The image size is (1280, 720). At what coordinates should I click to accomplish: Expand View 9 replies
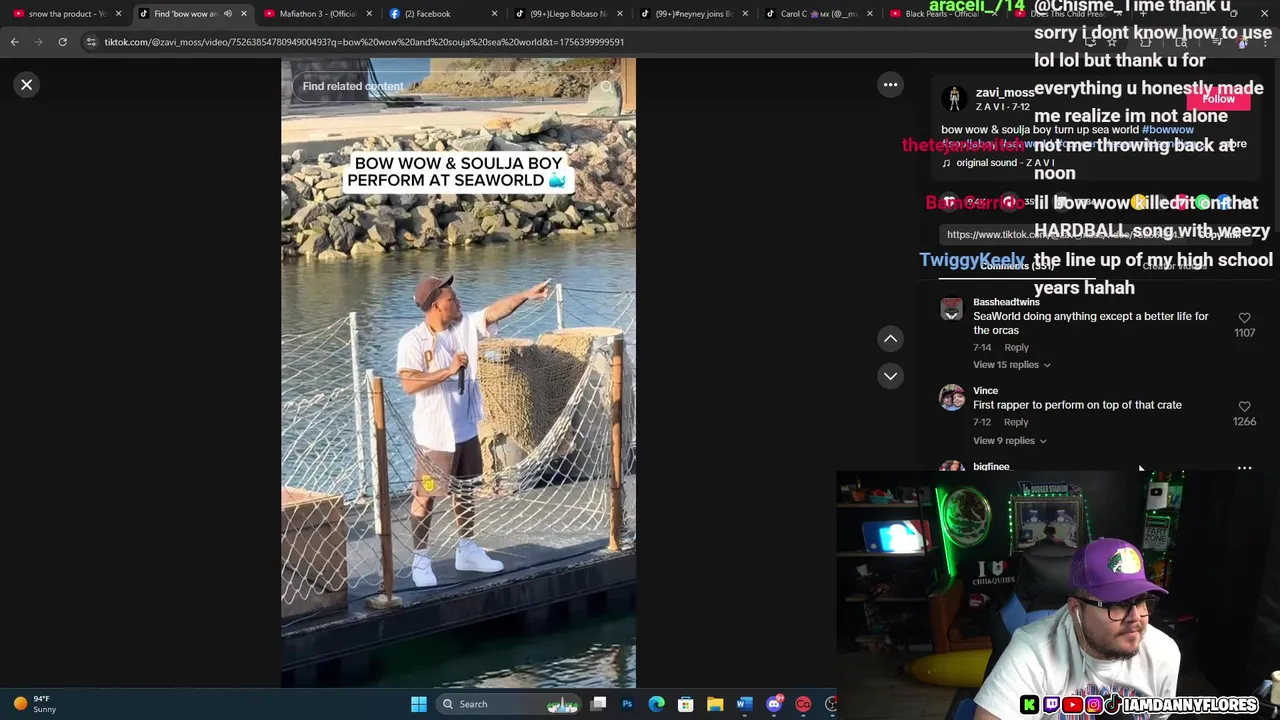point(1009,441)
